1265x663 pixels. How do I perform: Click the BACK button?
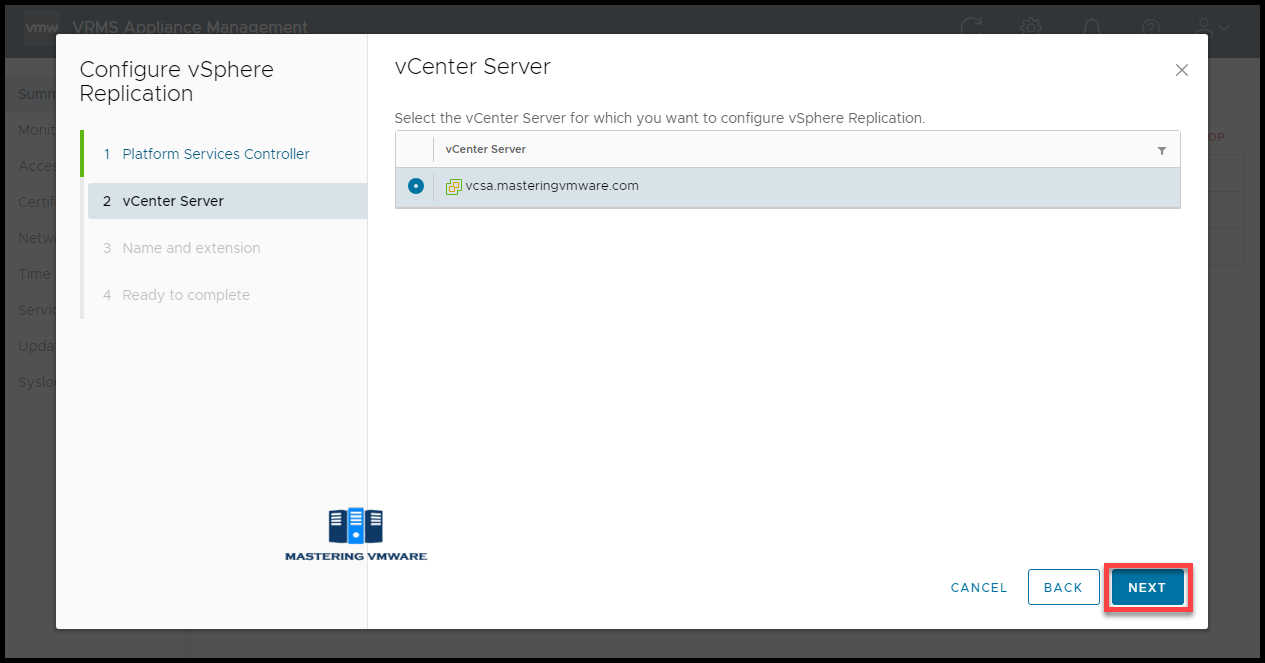coord(1063,587)
